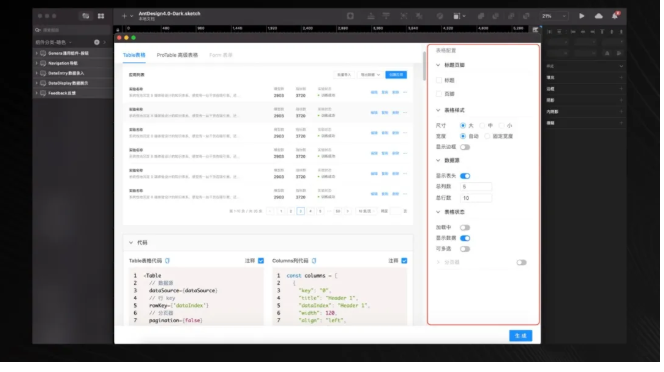Screen dimensions: 664x372
Task: Select the 小 size radio button
Action: click(501, 126)
